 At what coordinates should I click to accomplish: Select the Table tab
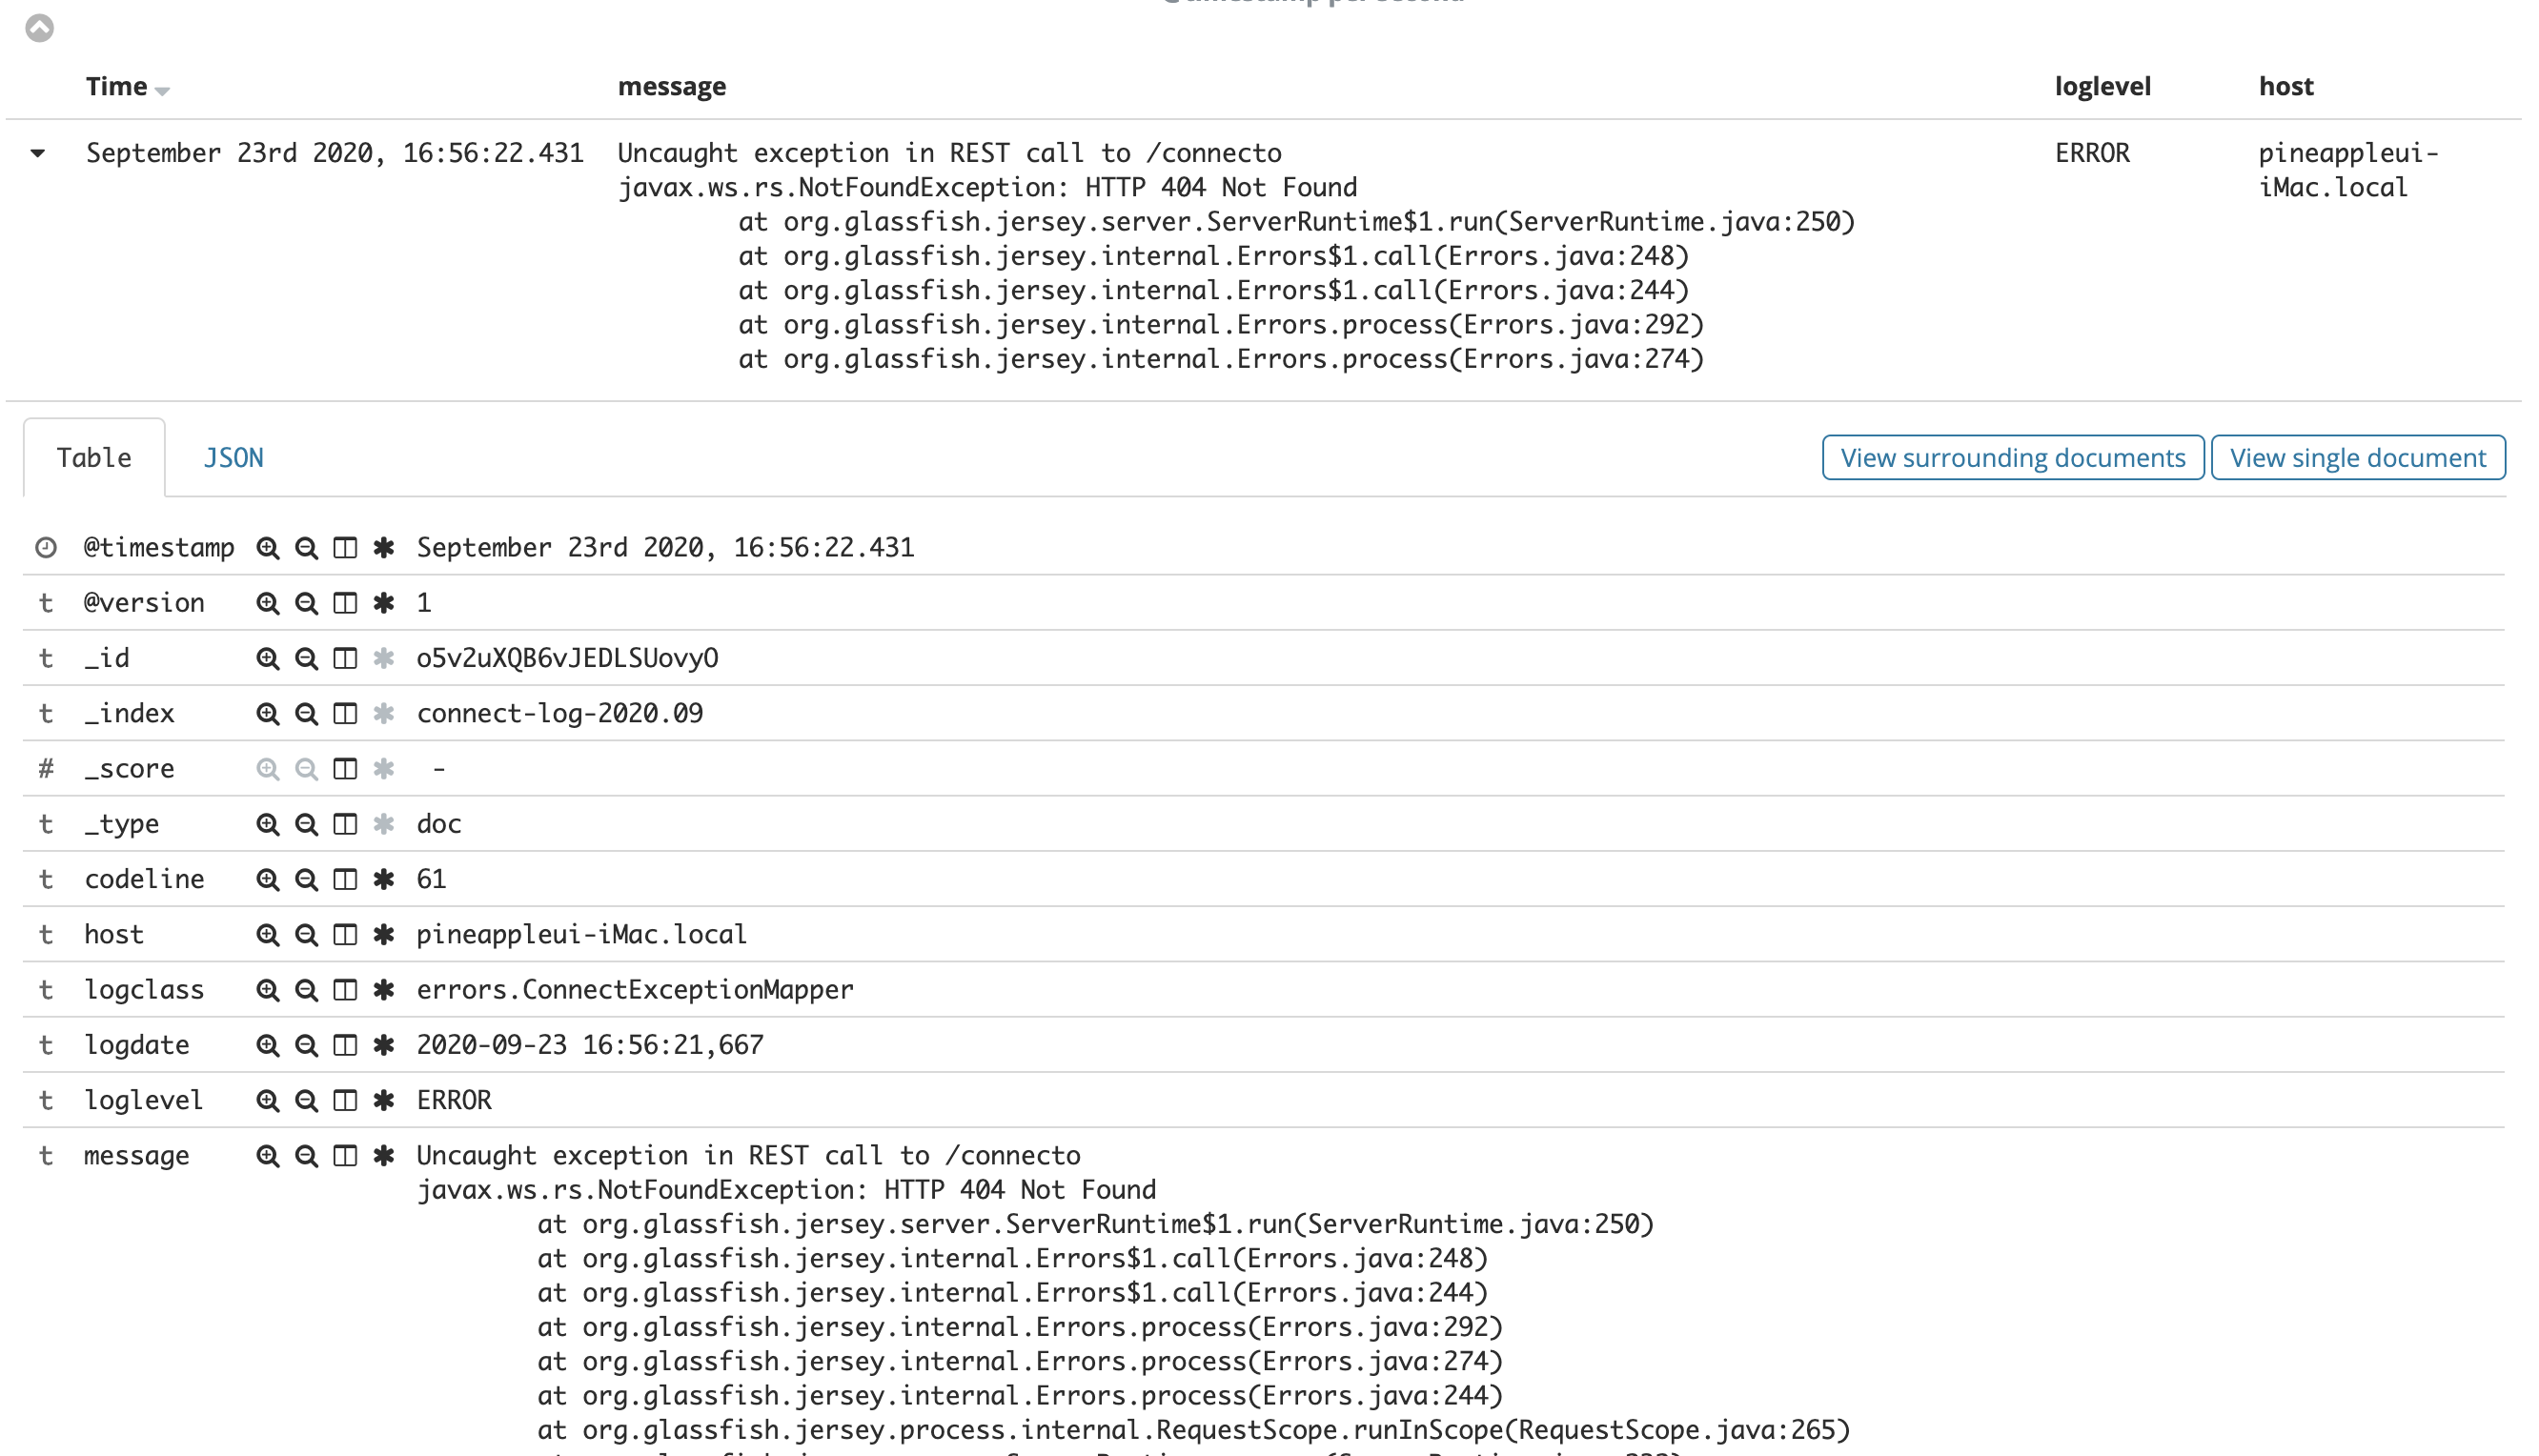[x=94, y=458]
